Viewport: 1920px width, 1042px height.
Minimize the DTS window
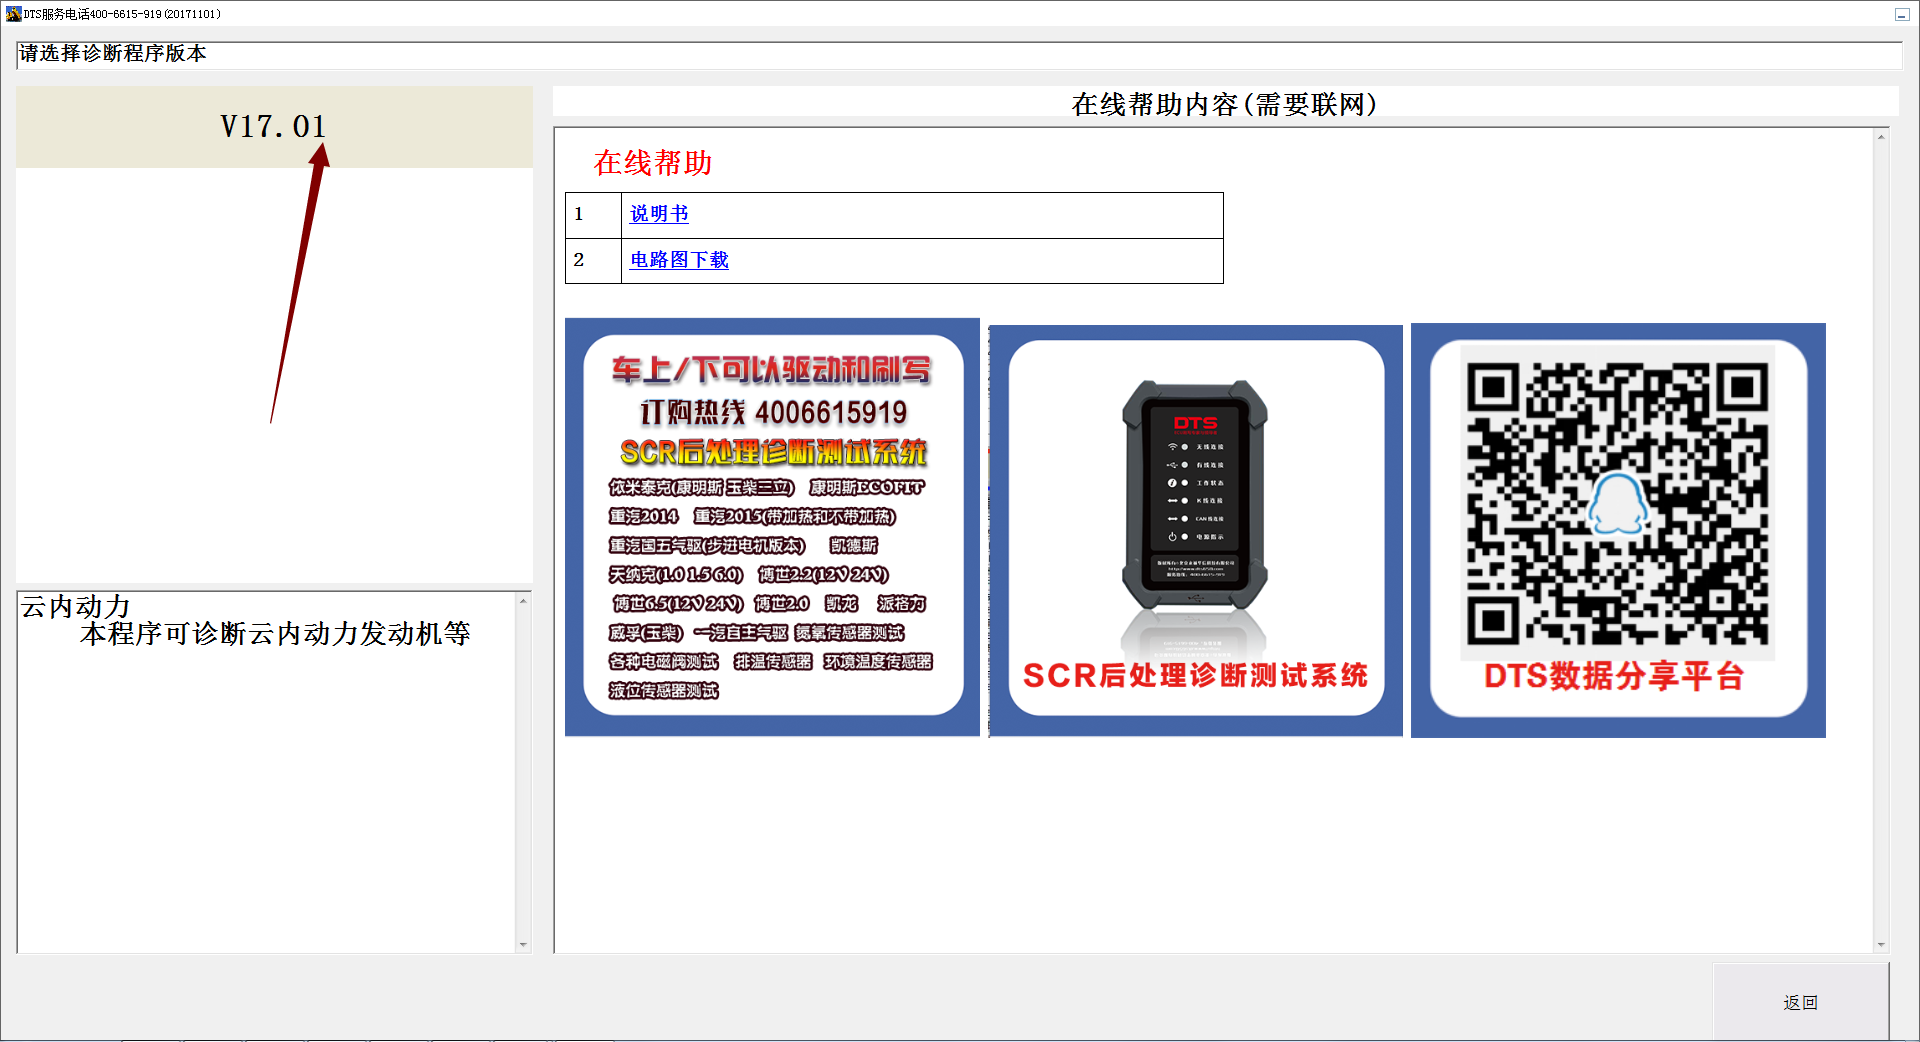(x=1901, y=14)
